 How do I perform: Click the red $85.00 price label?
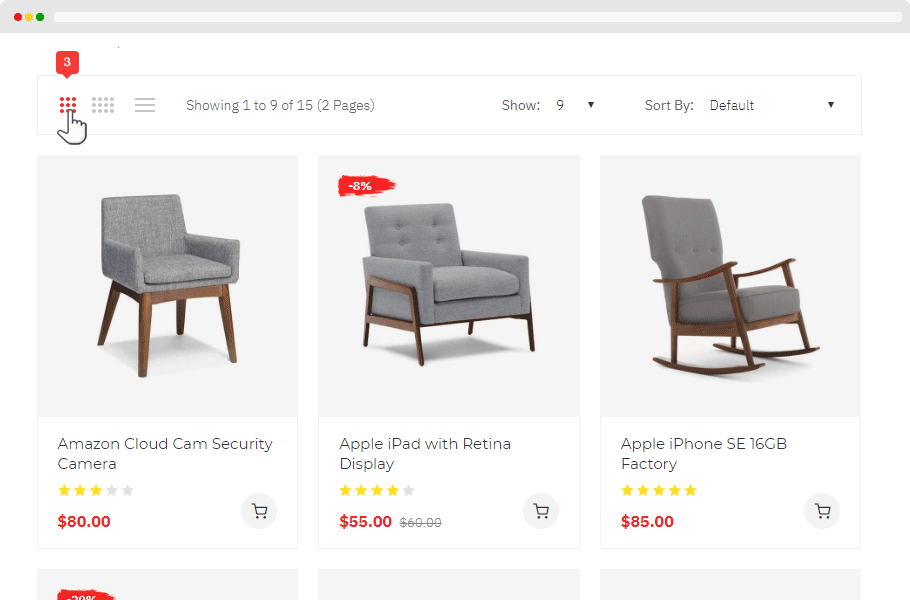647,521
